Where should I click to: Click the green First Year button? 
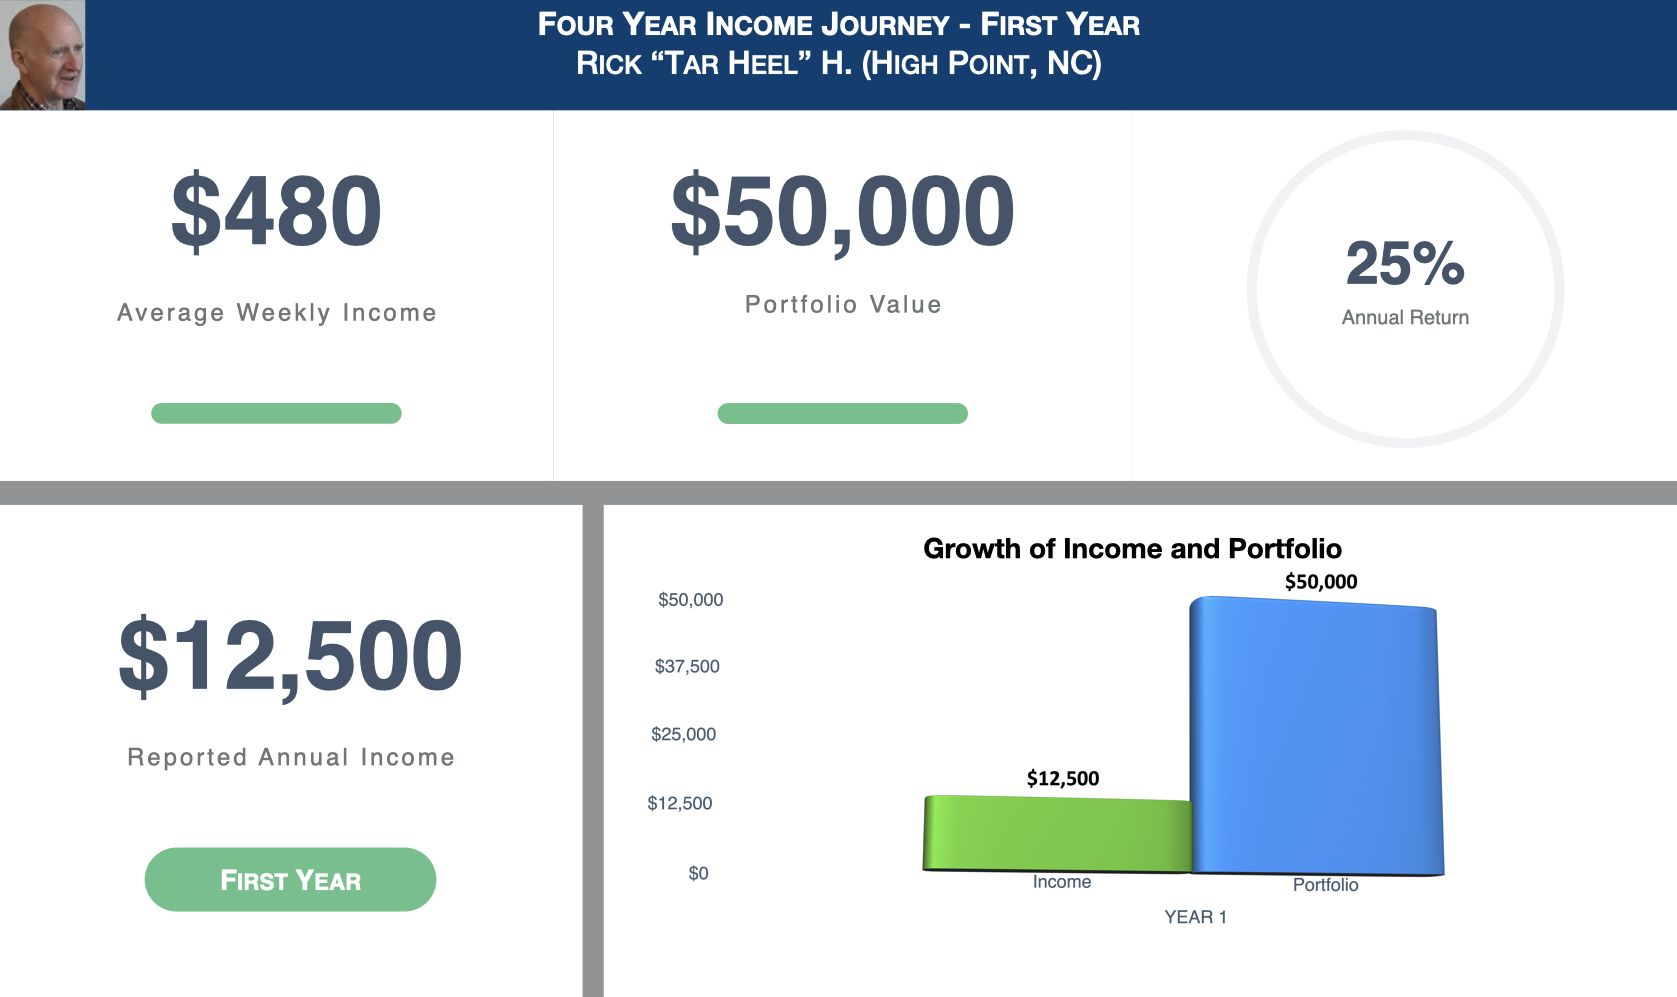[x=290, y=880]
